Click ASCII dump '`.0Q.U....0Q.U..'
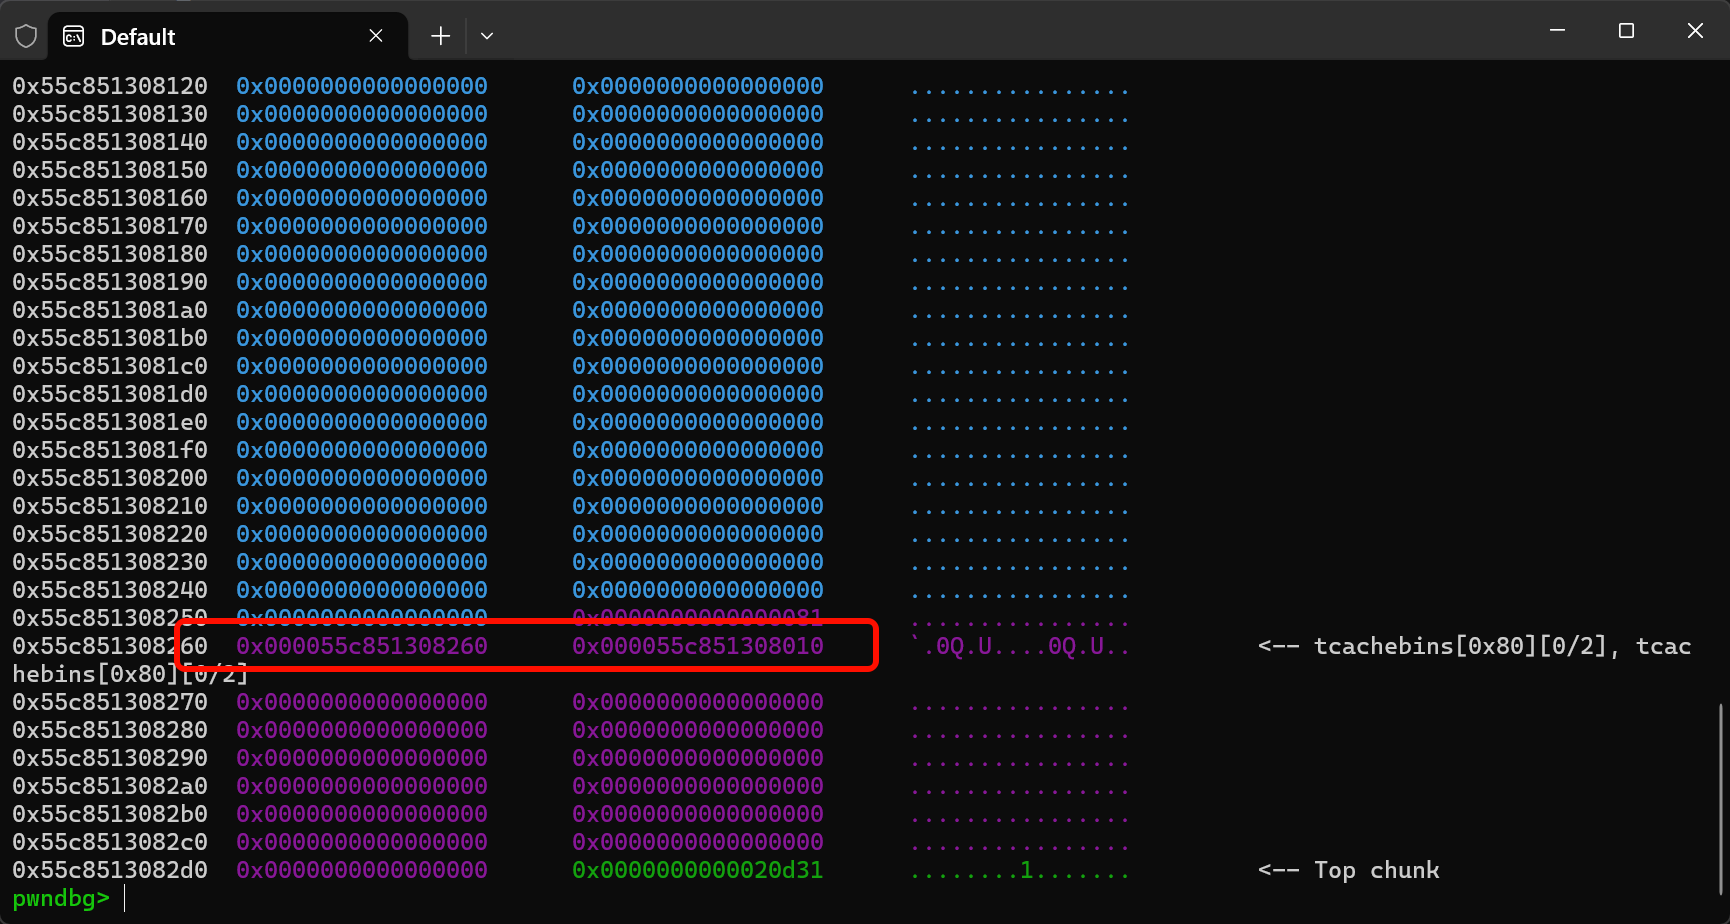The image size is (1730, 924). tap(1019, 646)
